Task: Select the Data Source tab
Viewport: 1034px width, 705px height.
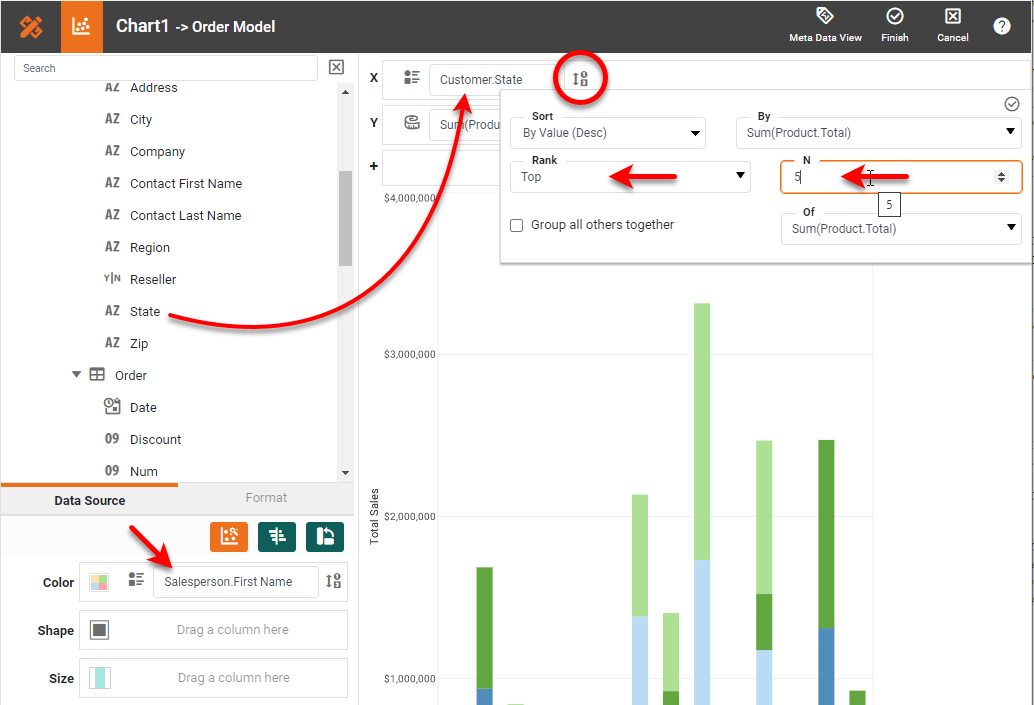Action: coord(90,500)
